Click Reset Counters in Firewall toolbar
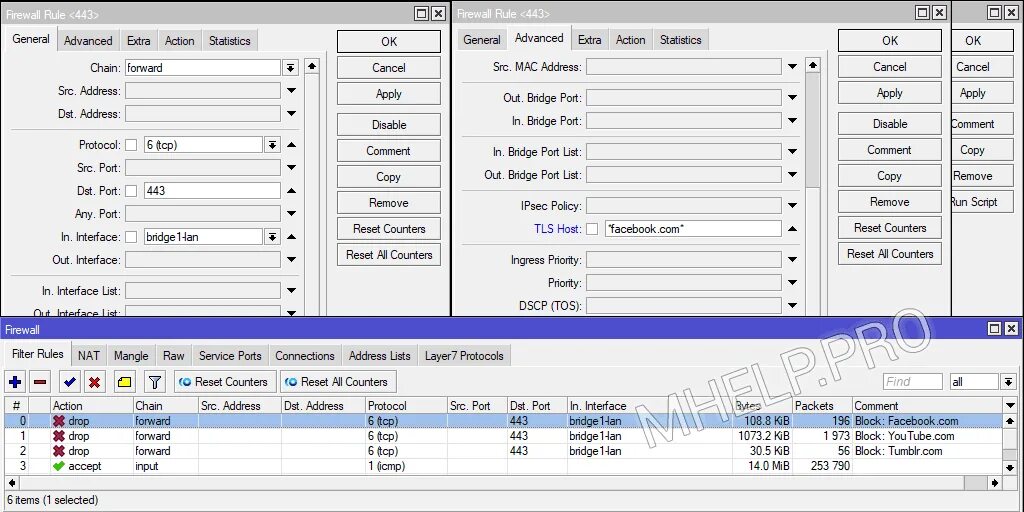Image resolution: width=1024 pixels, height=512 pixels. pyautogui.click(x=225, y=382)
